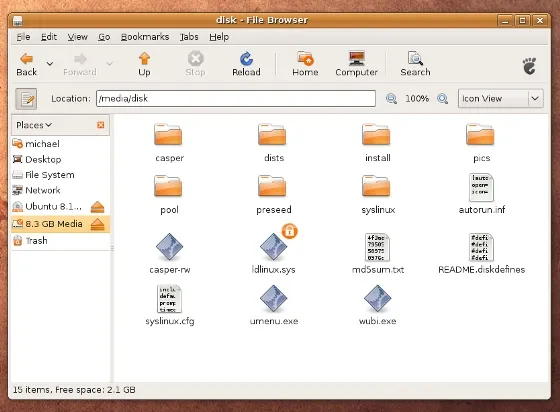Click the Forward arrow button
This screenshot has height=412, width=560.
(x=80, y=64)
